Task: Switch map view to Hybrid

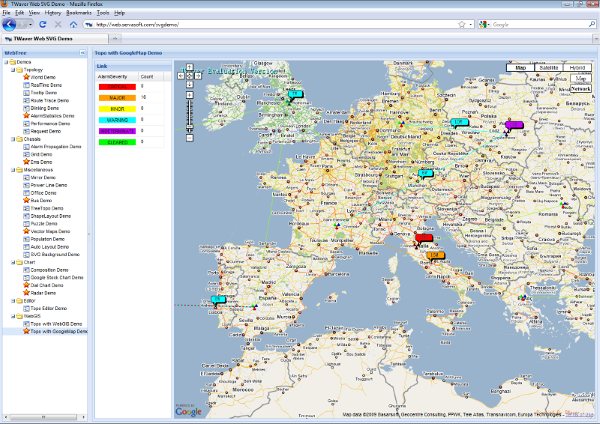Action: point(577,67)
